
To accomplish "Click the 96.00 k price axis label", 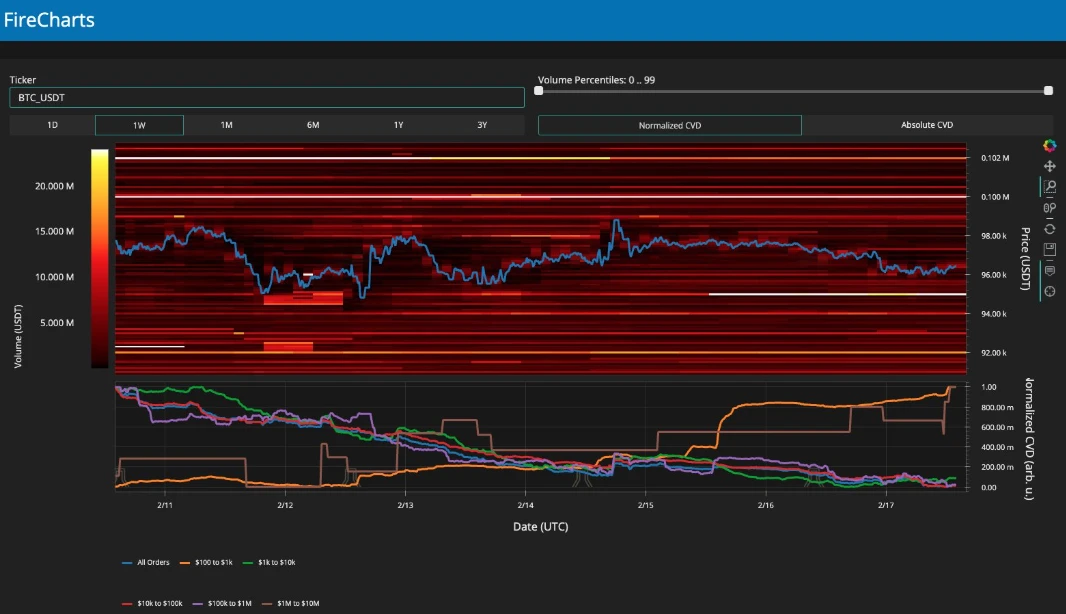I will point(993,275).
